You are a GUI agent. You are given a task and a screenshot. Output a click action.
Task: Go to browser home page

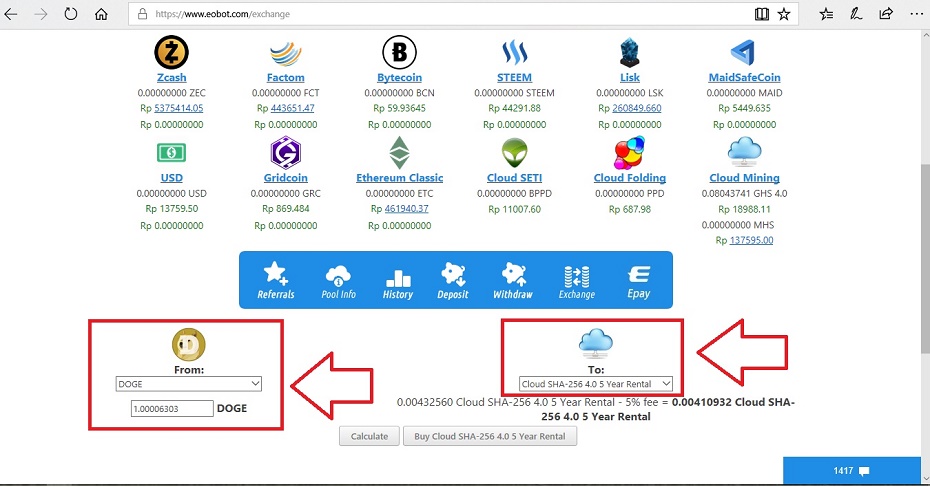101,14
